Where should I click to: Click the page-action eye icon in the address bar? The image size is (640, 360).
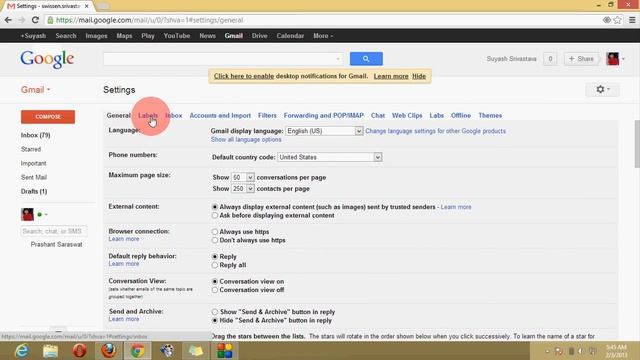tap(607, 20)
